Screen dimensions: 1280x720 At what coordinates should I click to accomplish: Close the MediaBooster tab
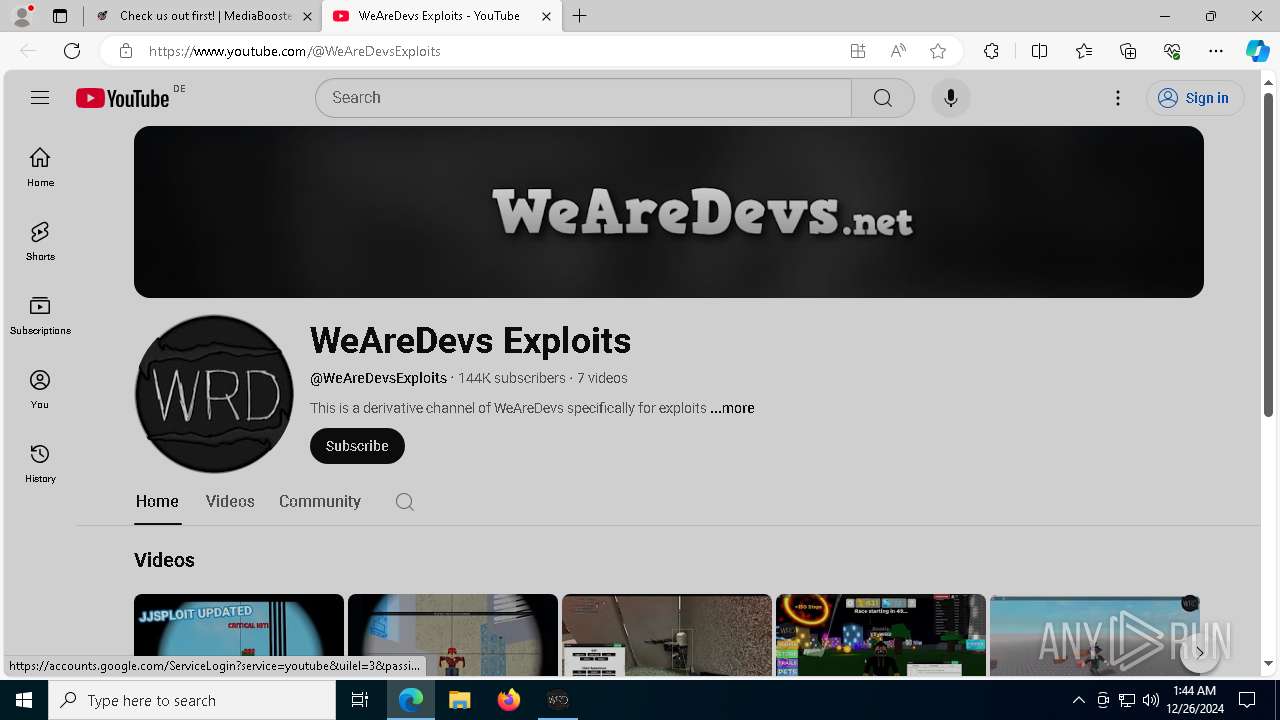(x=307, y=16)
